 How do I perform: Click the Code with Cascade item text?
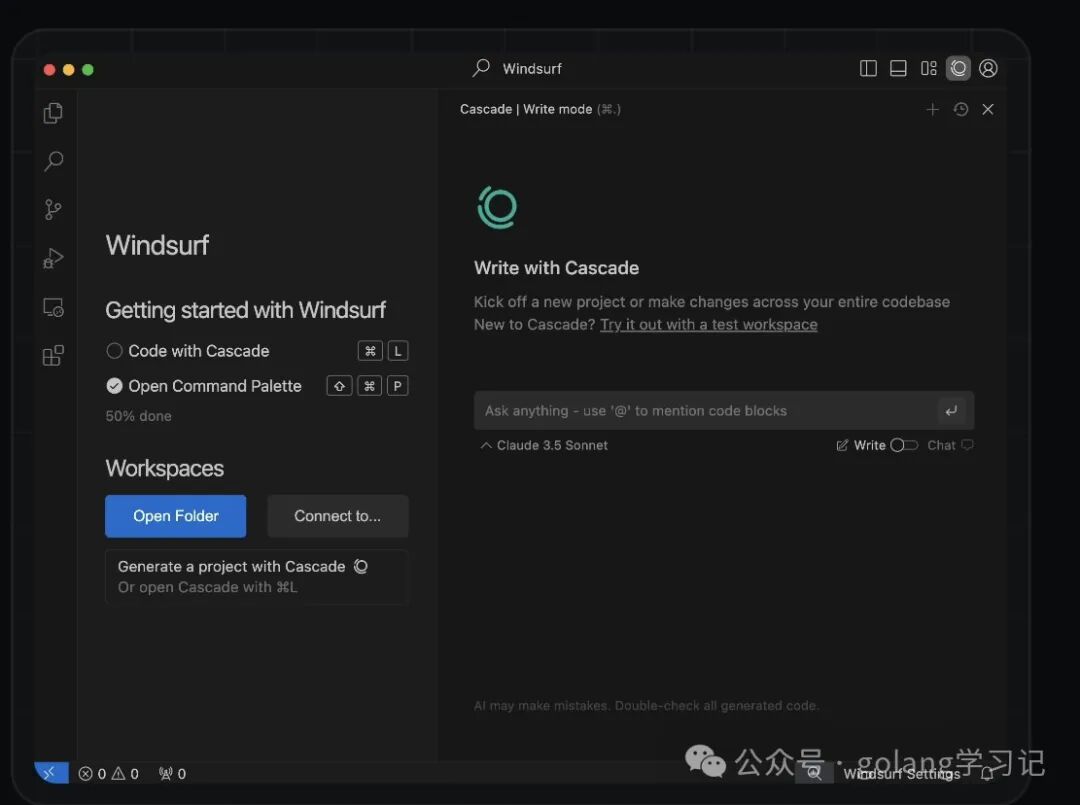coord(198,351)
